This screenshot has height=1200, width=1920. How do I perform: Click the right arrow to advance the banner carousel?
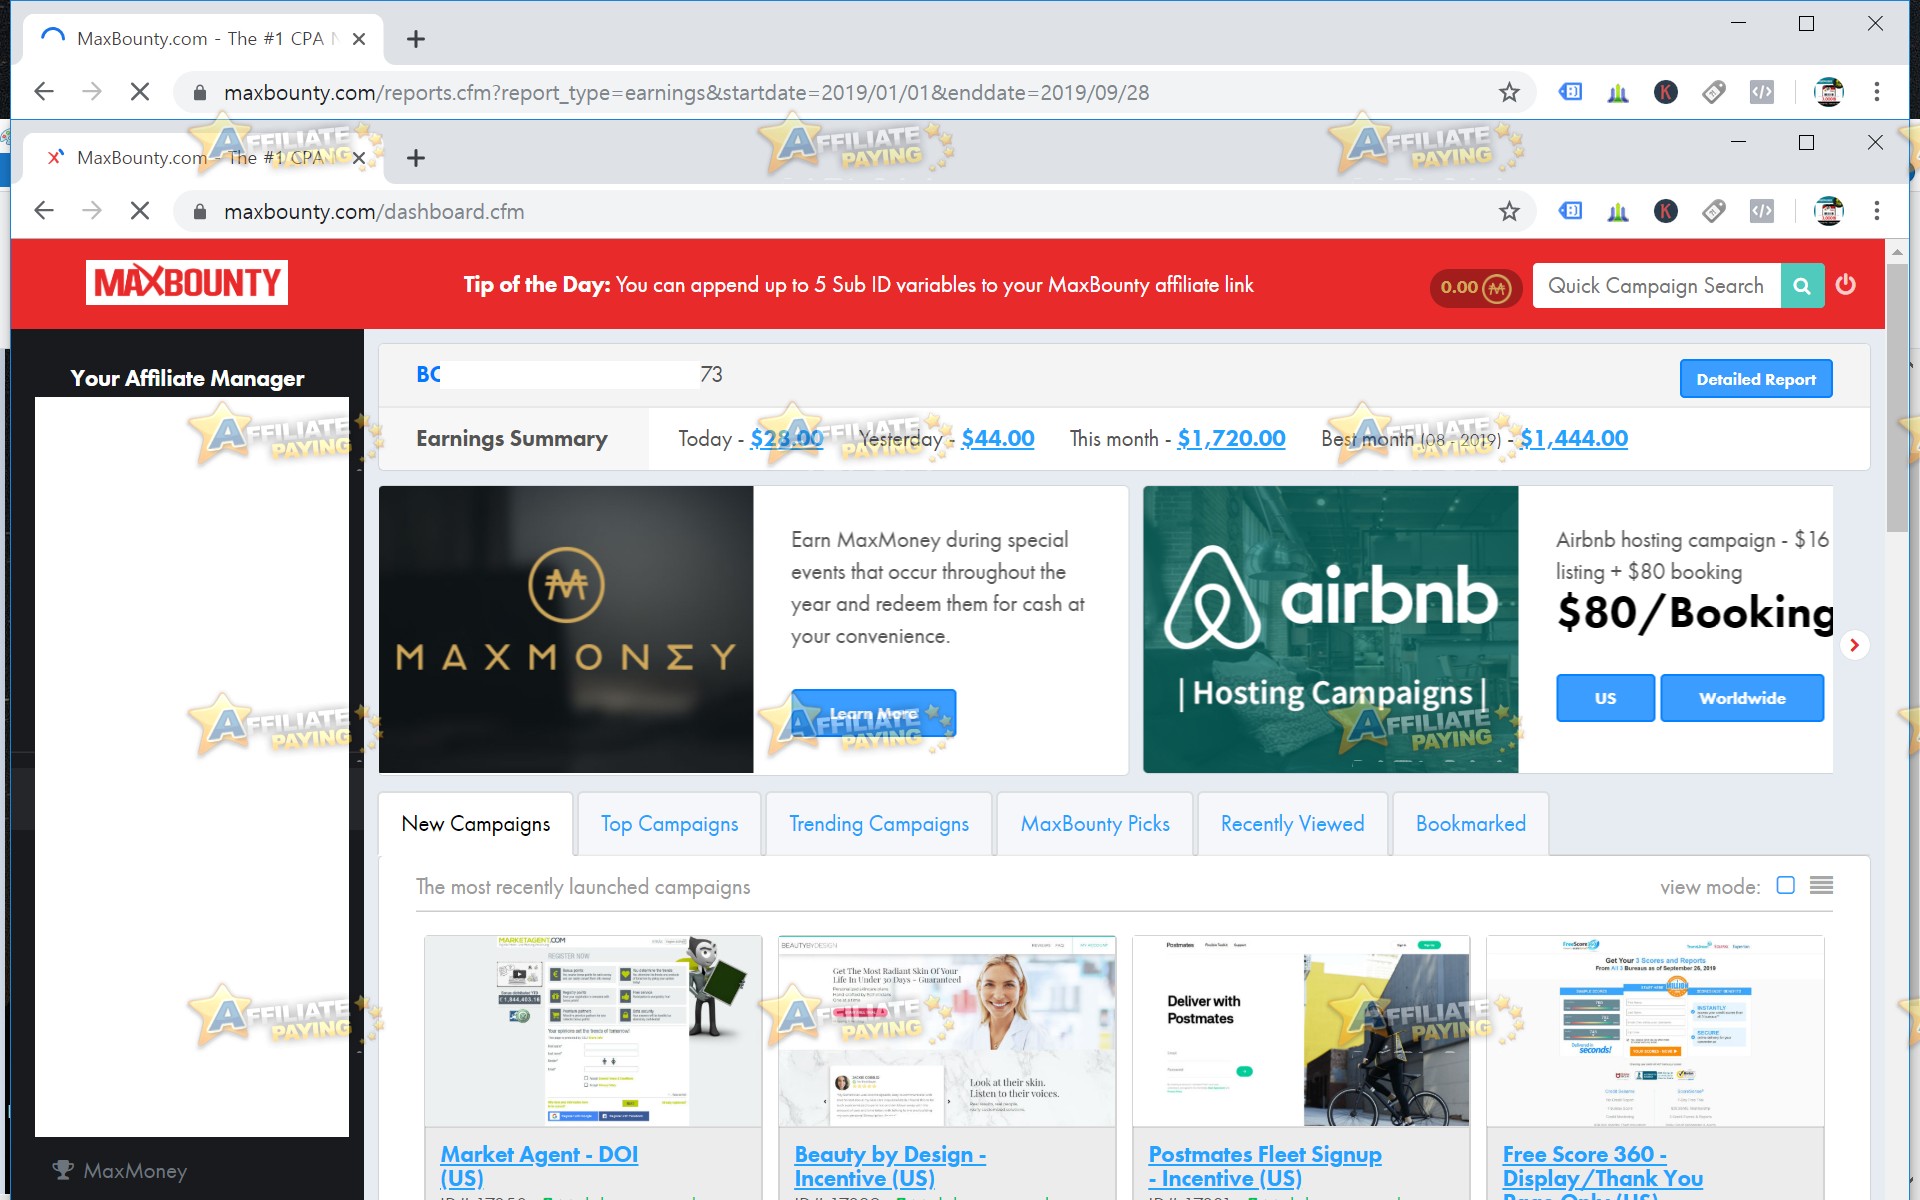[1855, 645]
